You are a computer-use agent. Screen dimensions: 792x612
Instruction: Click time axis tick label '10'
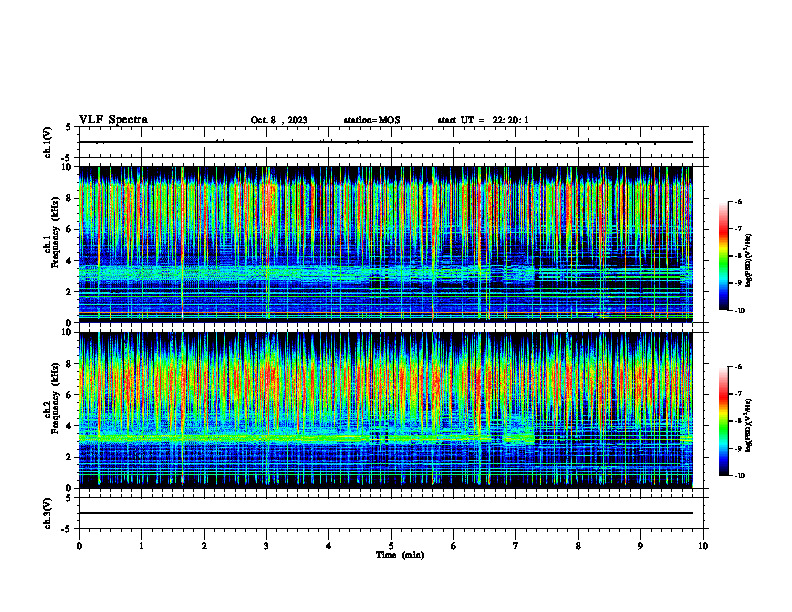coord(703,546)
